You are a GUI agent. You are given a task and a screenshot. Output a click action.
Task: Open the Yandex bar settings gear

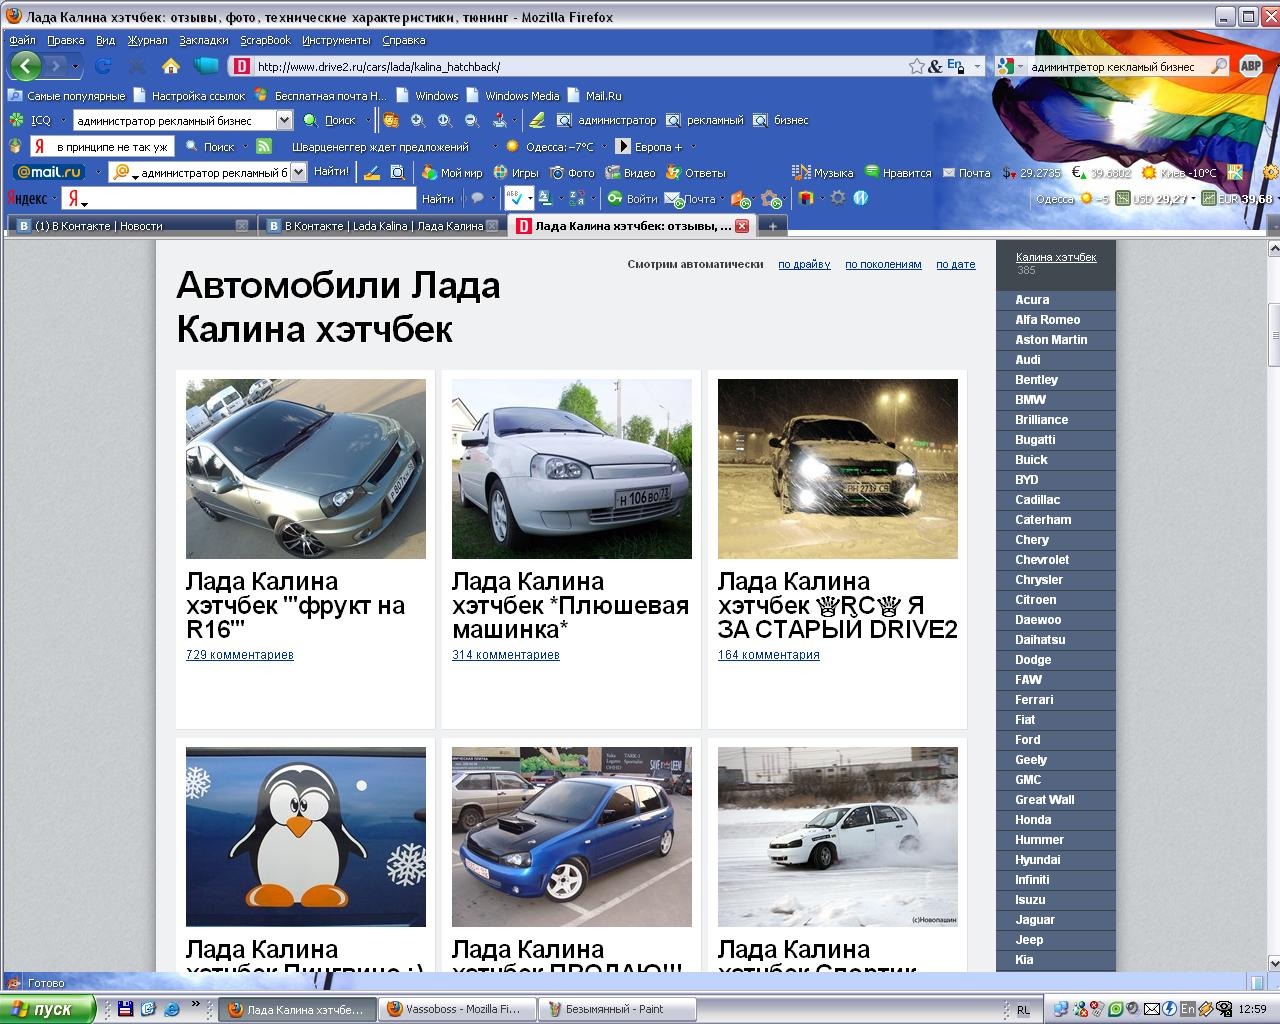click(838, 198)
